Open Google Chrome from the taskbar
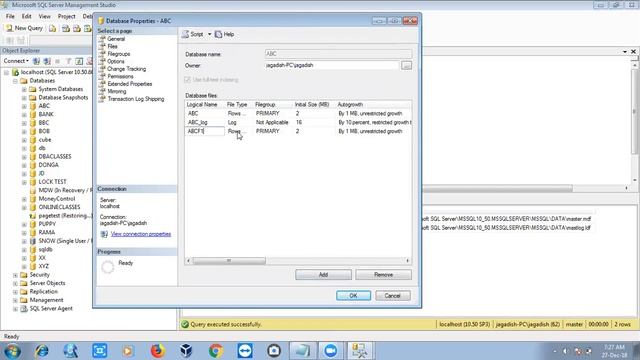The width and height of the screenshot is (640, 360). click(x=216, y=351)
